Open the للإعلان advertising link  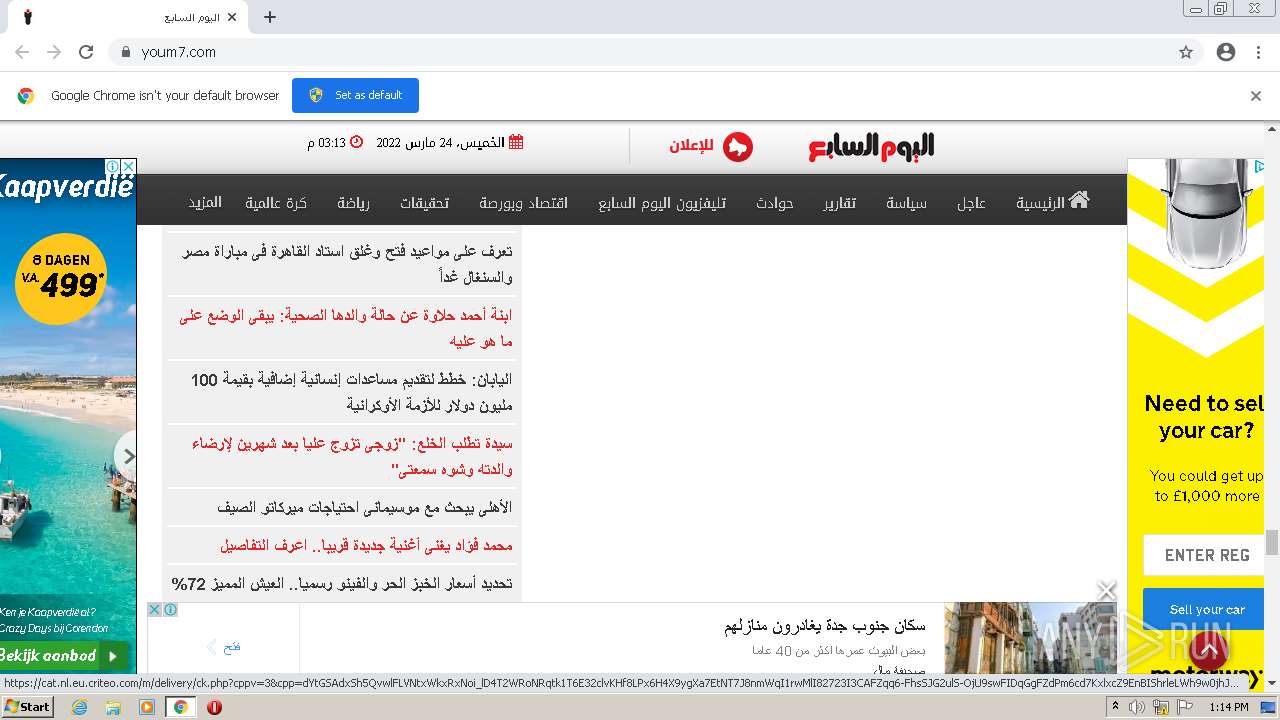pyautogui.click(x=692, y=146)
